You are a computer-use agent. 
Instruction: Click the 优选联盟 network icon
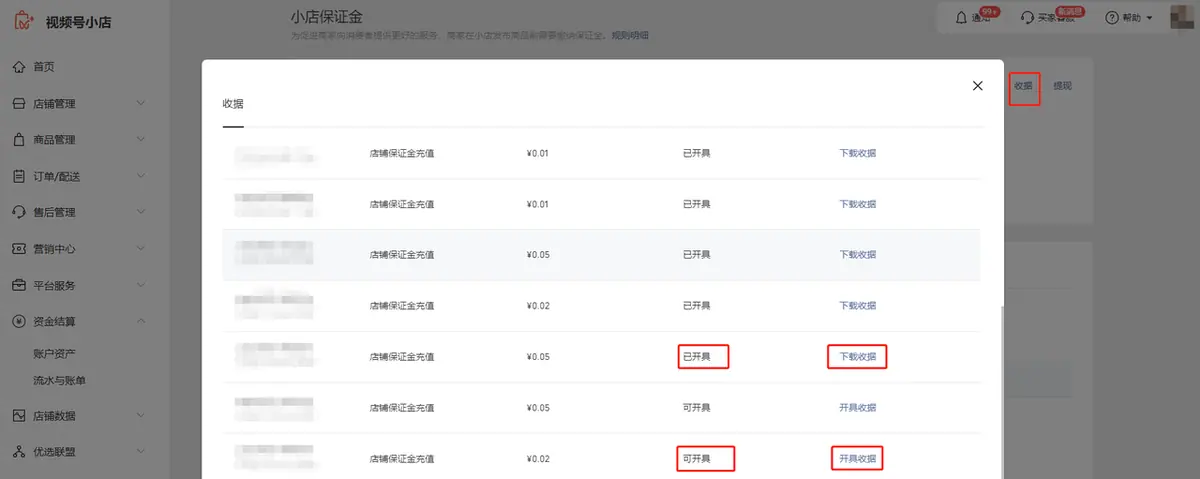19,452
